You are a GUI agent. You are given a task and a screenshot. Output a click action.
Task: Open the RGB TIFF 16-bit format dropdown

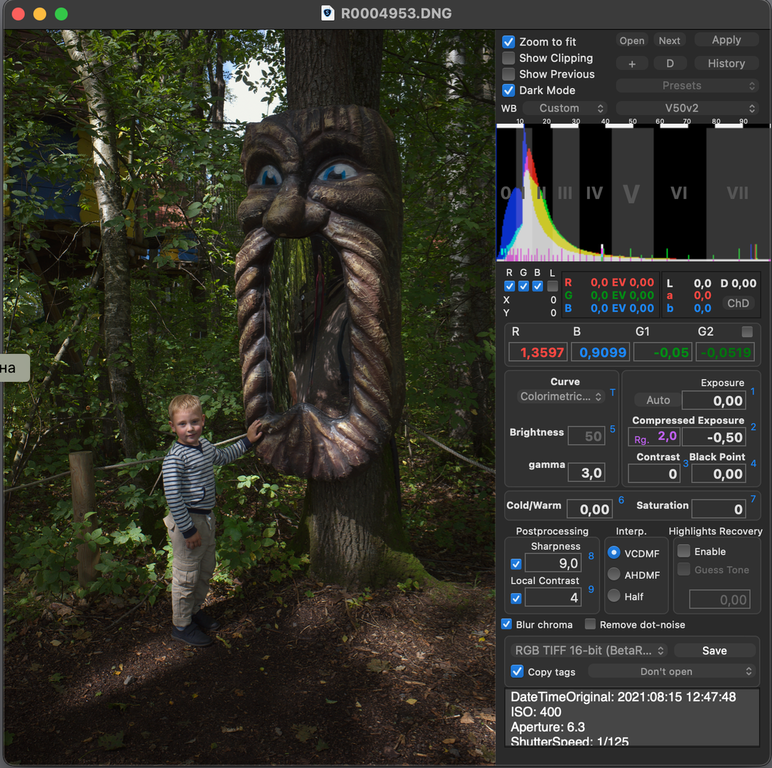pyautogui.click(x=588, y=650)
